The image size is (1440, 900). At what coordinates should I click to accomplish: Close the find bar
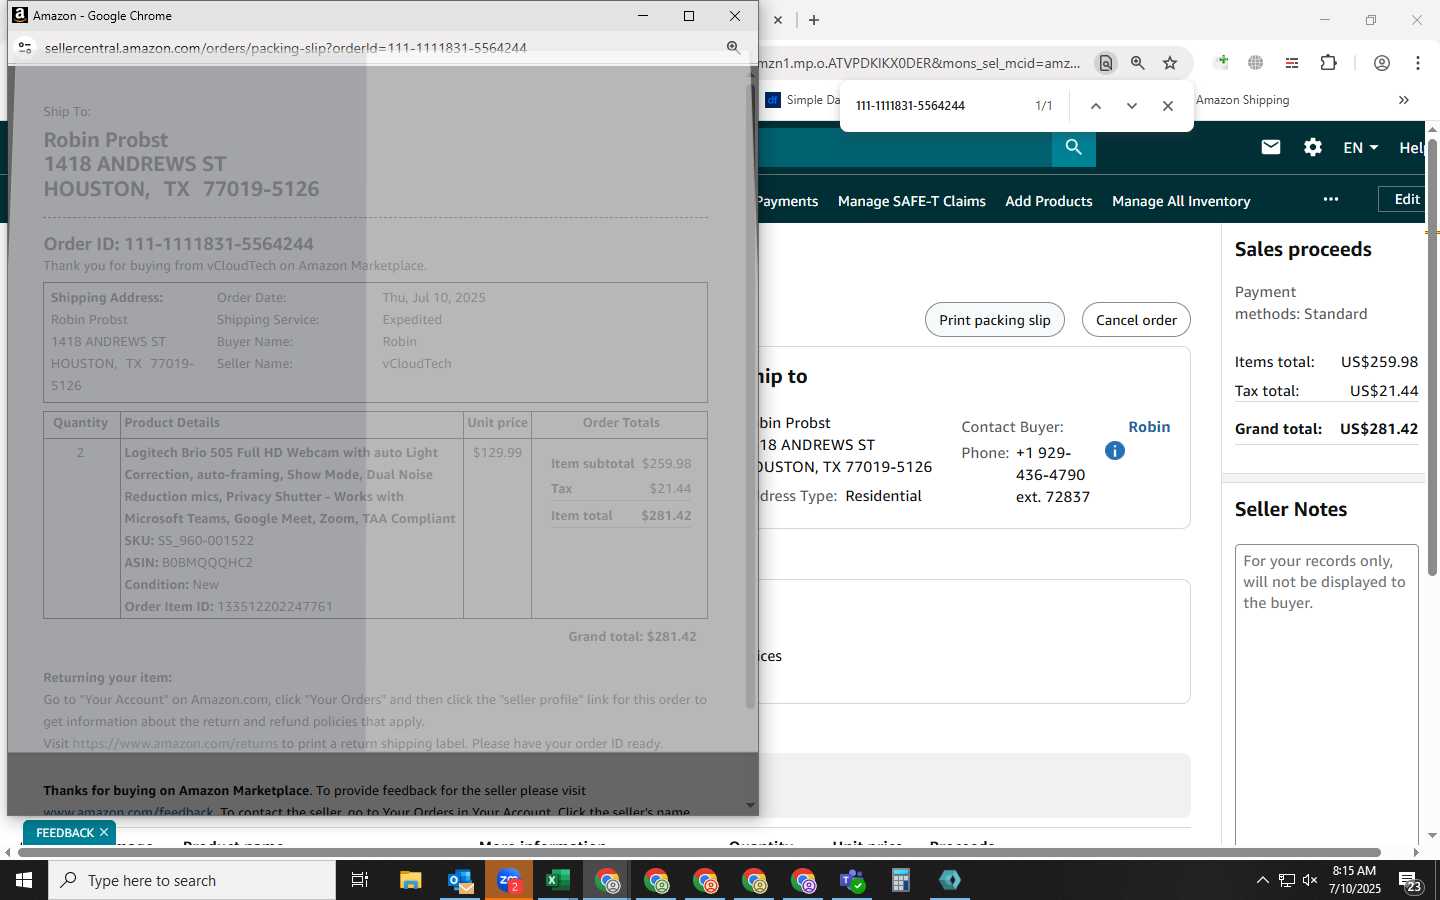pos(1168,106)
